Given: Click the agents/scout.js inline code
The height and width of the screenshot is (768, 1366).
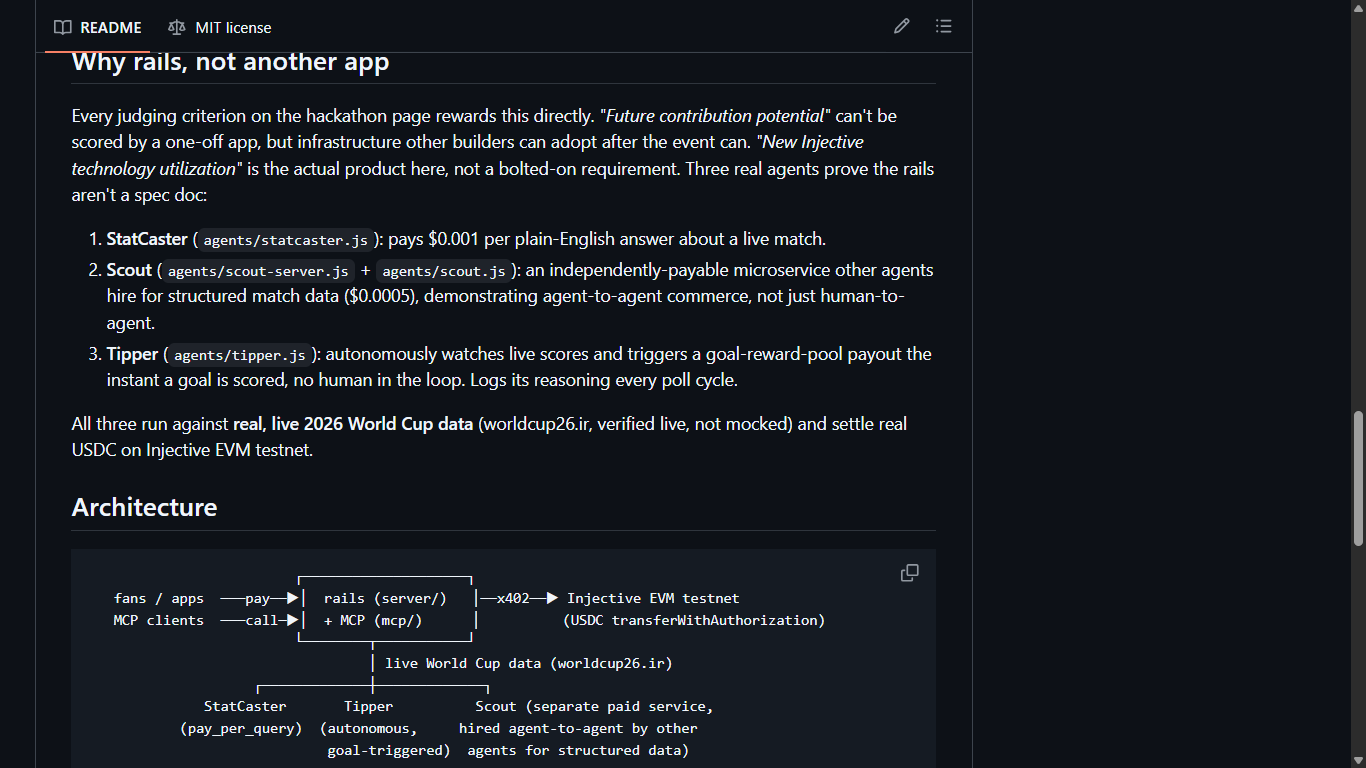Looking at the screenshot, I should click(x=444, y=271).
